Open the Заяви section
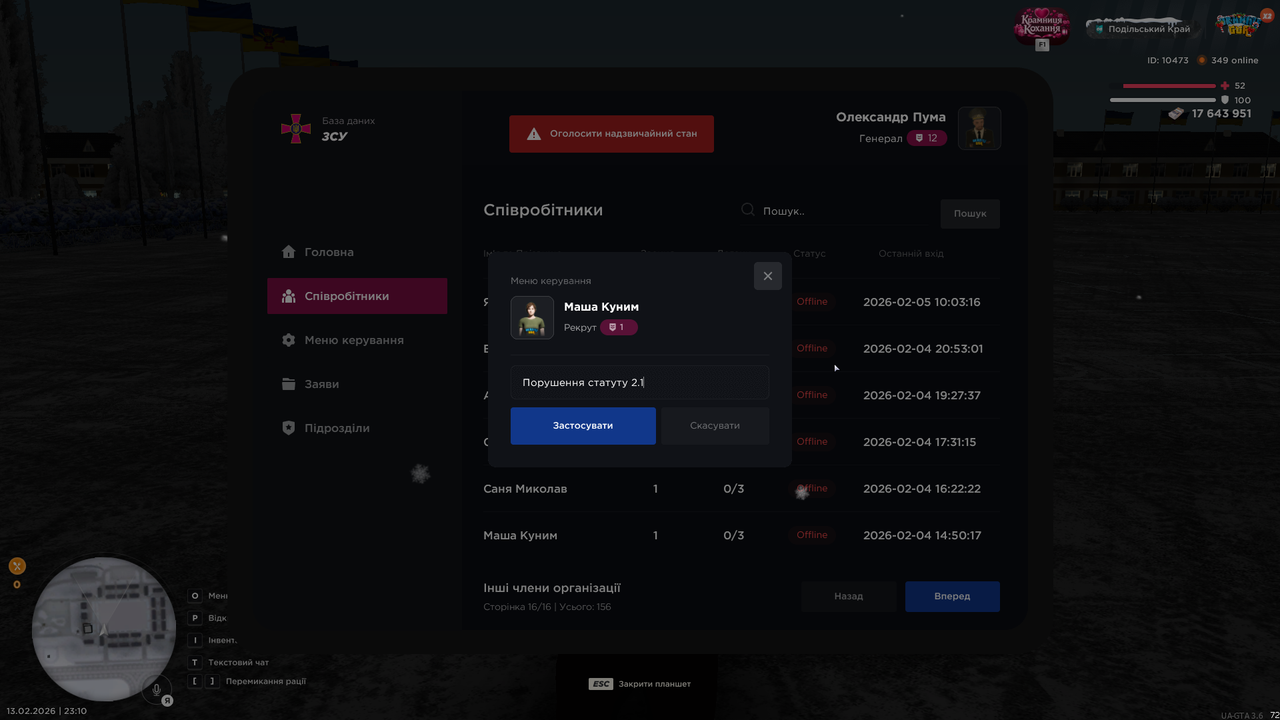1280x720 pixels. [357, 384]
